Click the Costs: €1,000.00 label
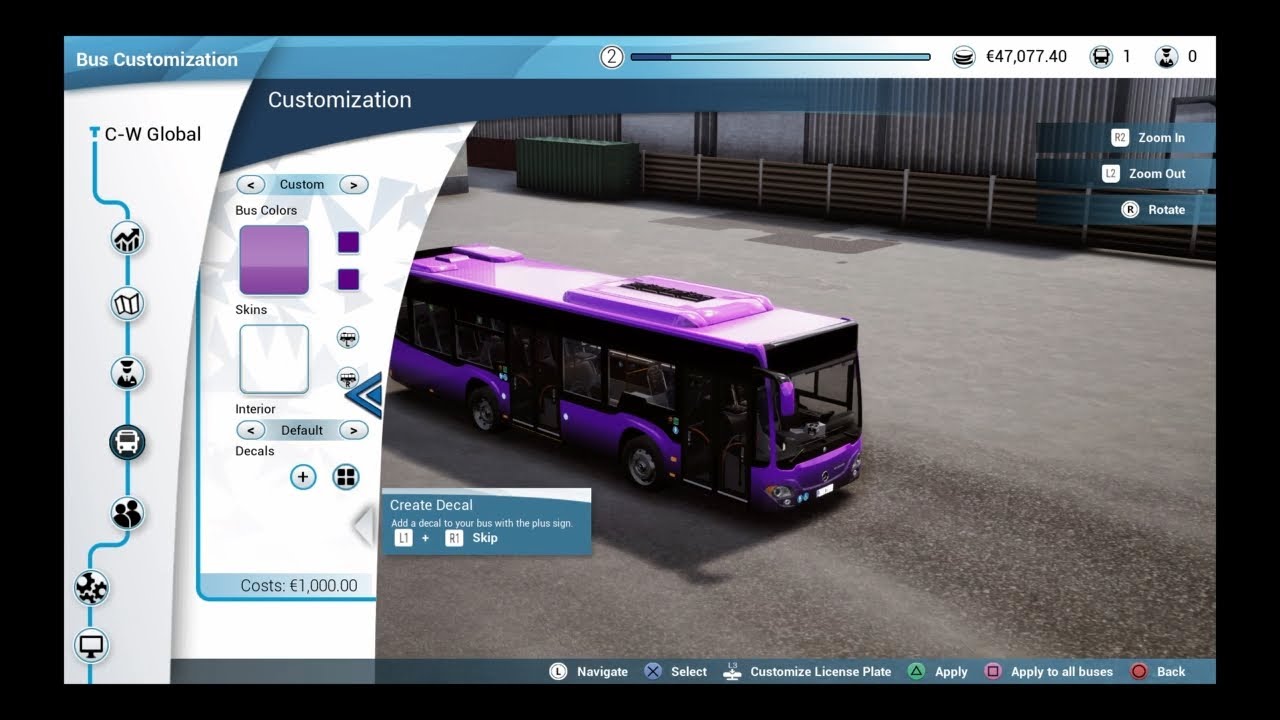Viewport: 1280px width, 720px height. coord(298,586)
